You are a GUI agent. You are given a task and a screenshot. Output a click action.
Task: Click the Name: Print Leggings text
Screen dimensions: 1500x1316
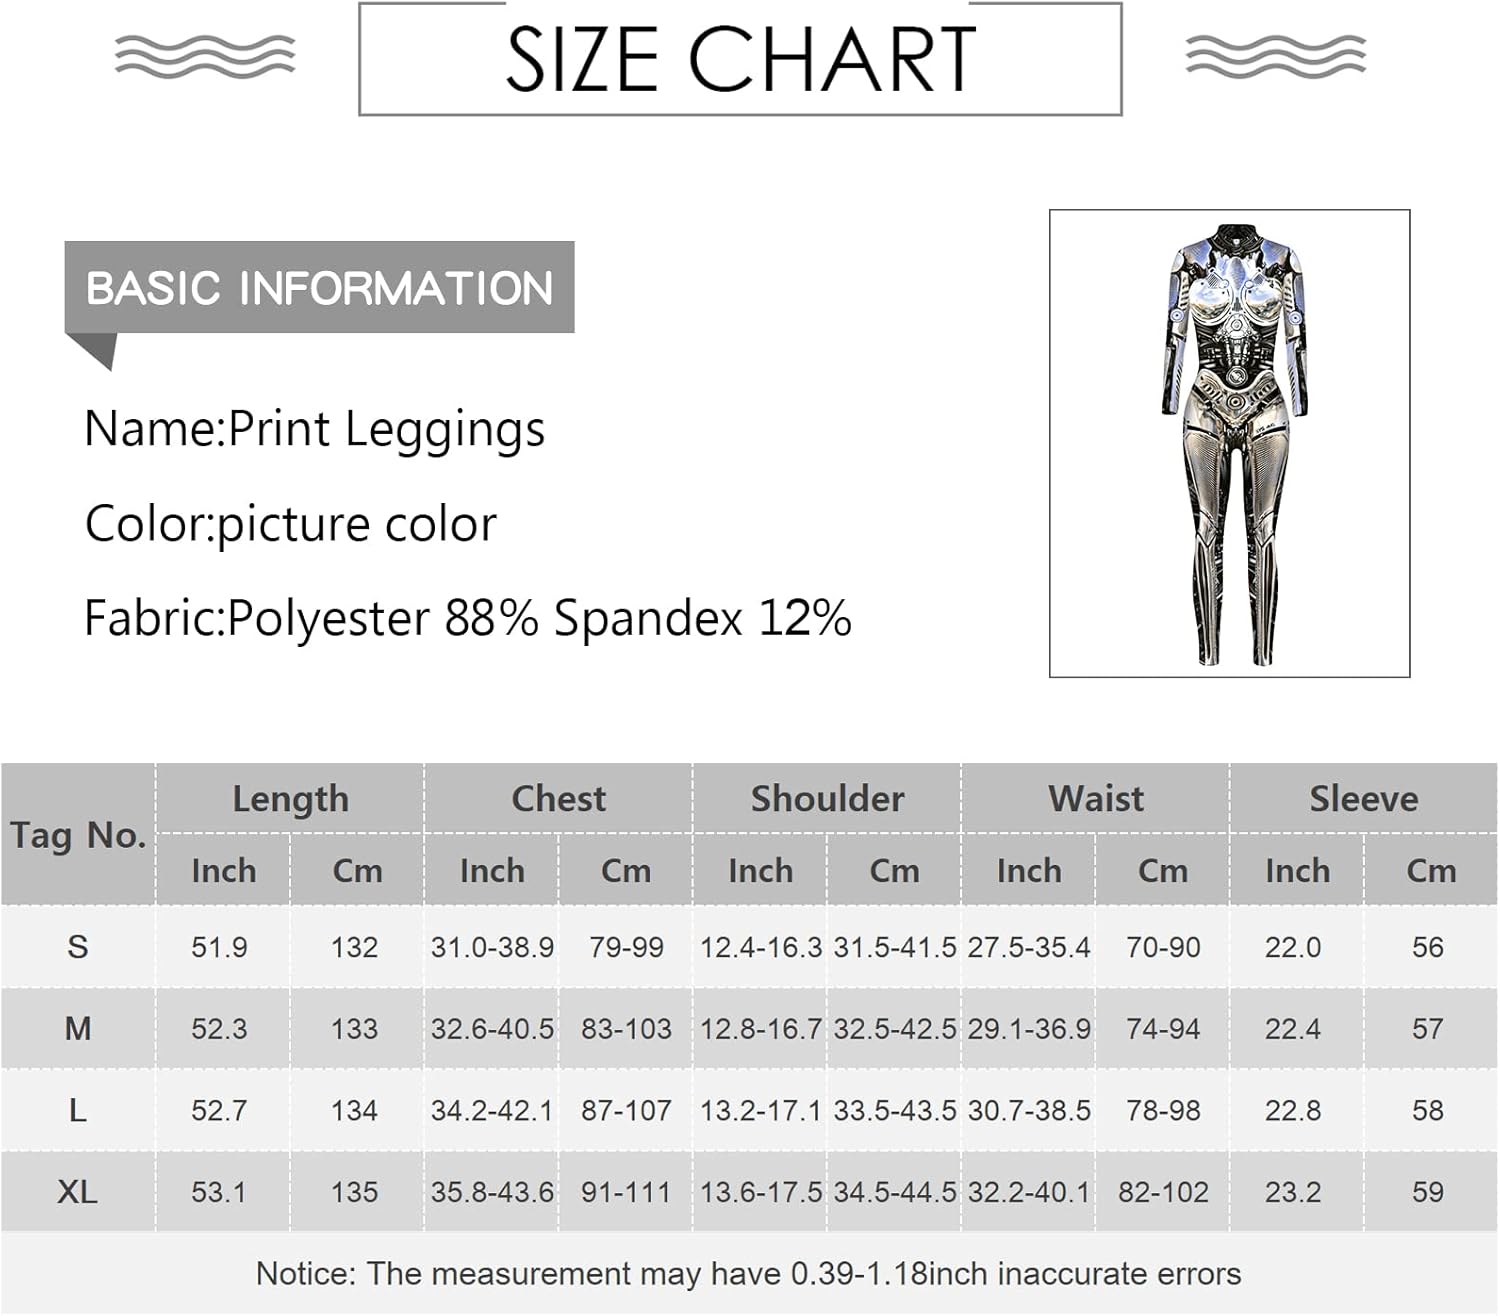(x=314, y=429)
